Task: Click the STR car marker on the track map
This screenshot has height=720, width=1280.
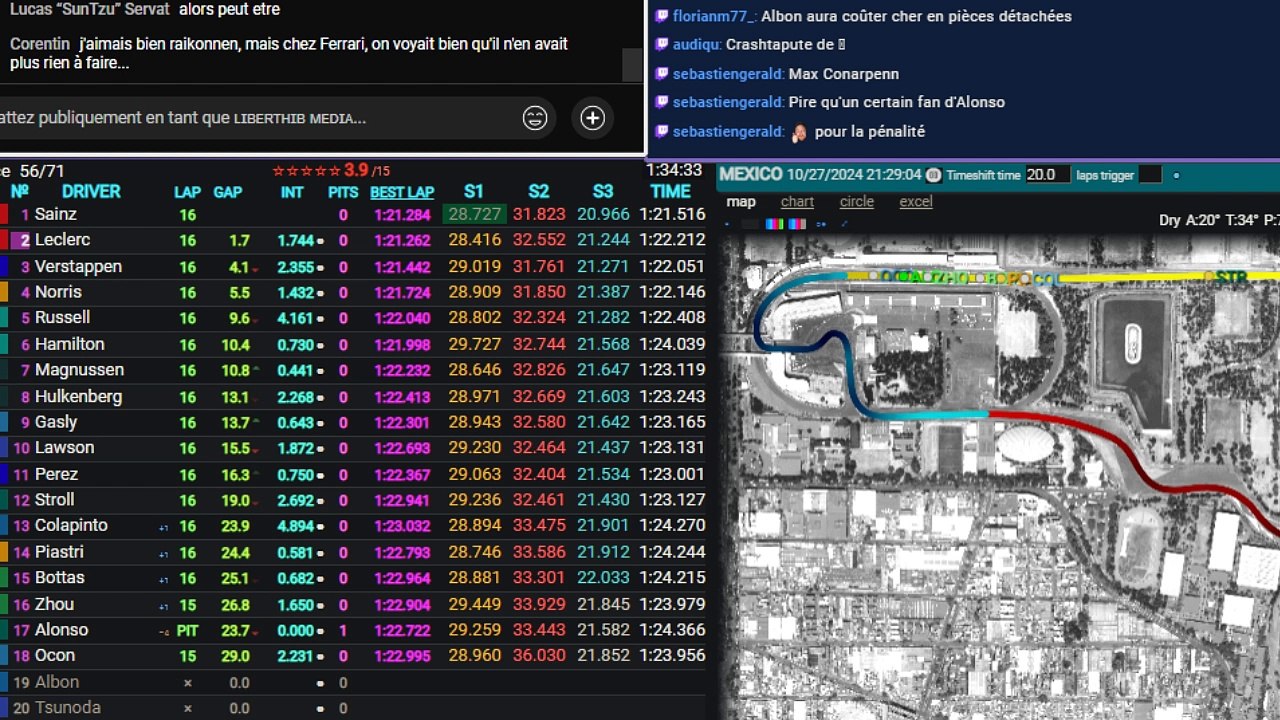Action: (1232, 277)
